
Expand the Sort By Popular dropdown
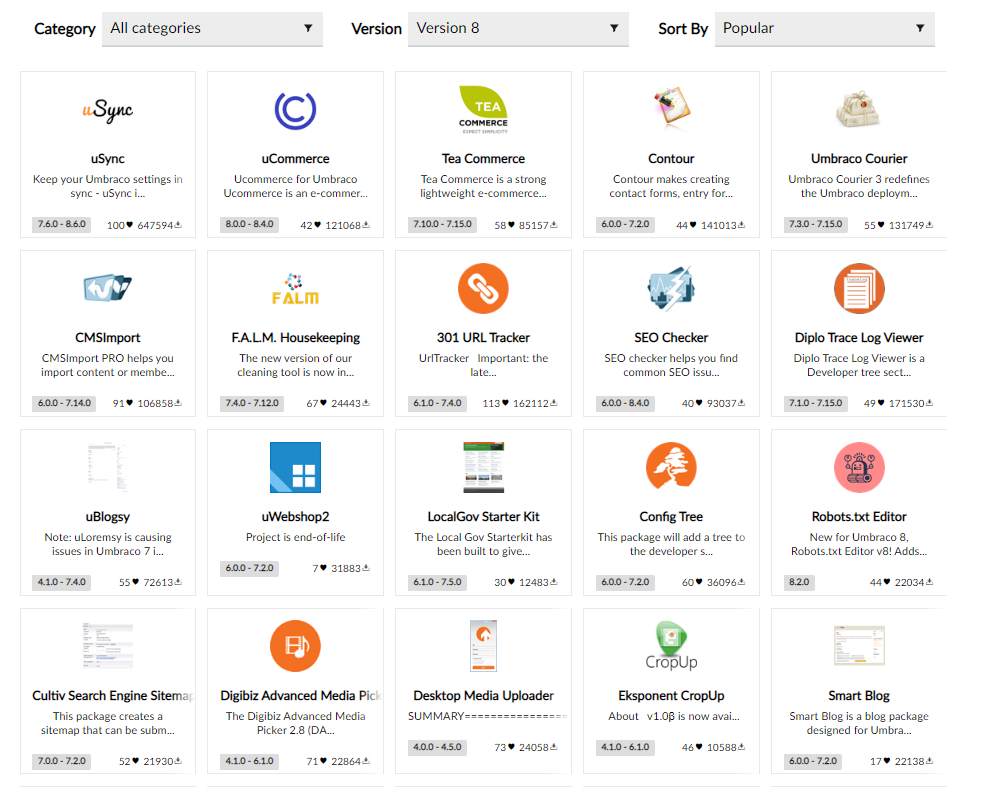[824, 29]
